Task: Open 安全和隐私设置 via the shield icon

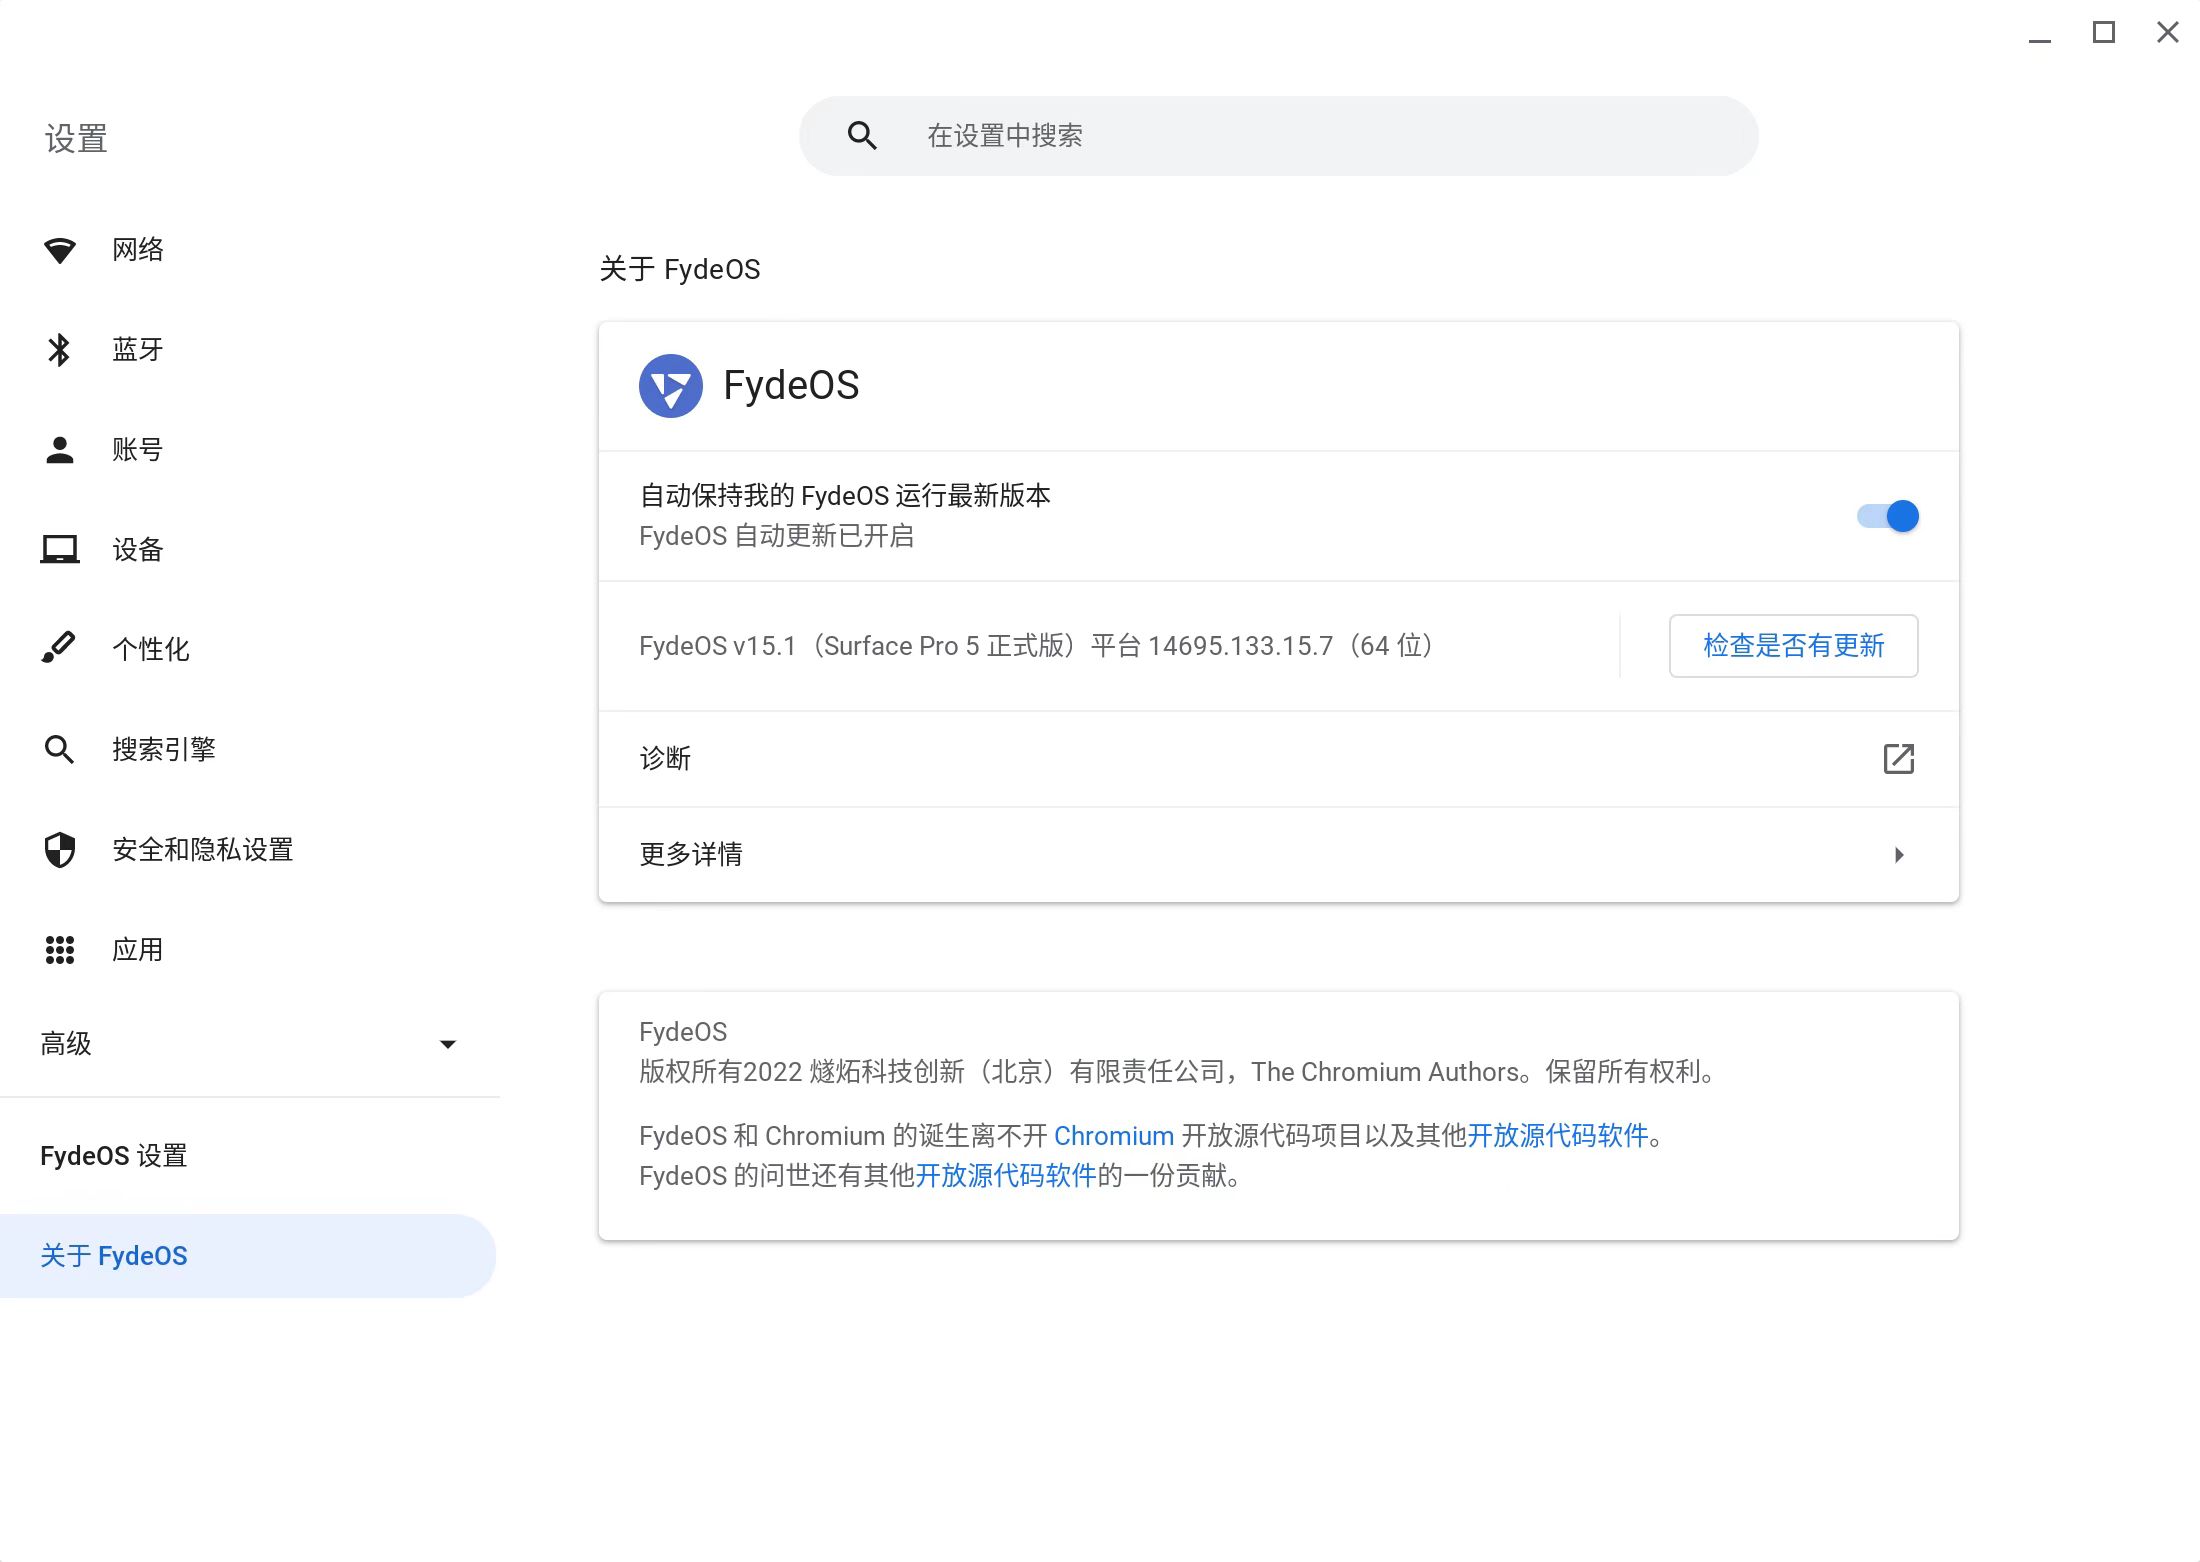Action: click(61, 849)
